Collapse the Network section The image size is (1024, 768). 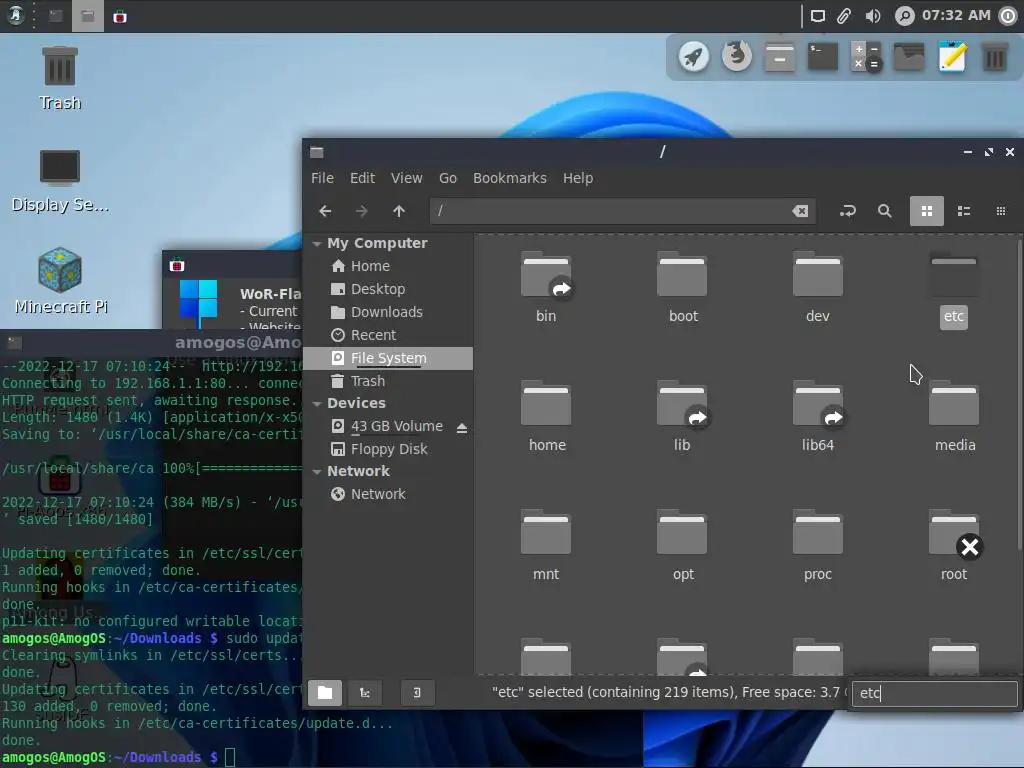click(317, 472)
